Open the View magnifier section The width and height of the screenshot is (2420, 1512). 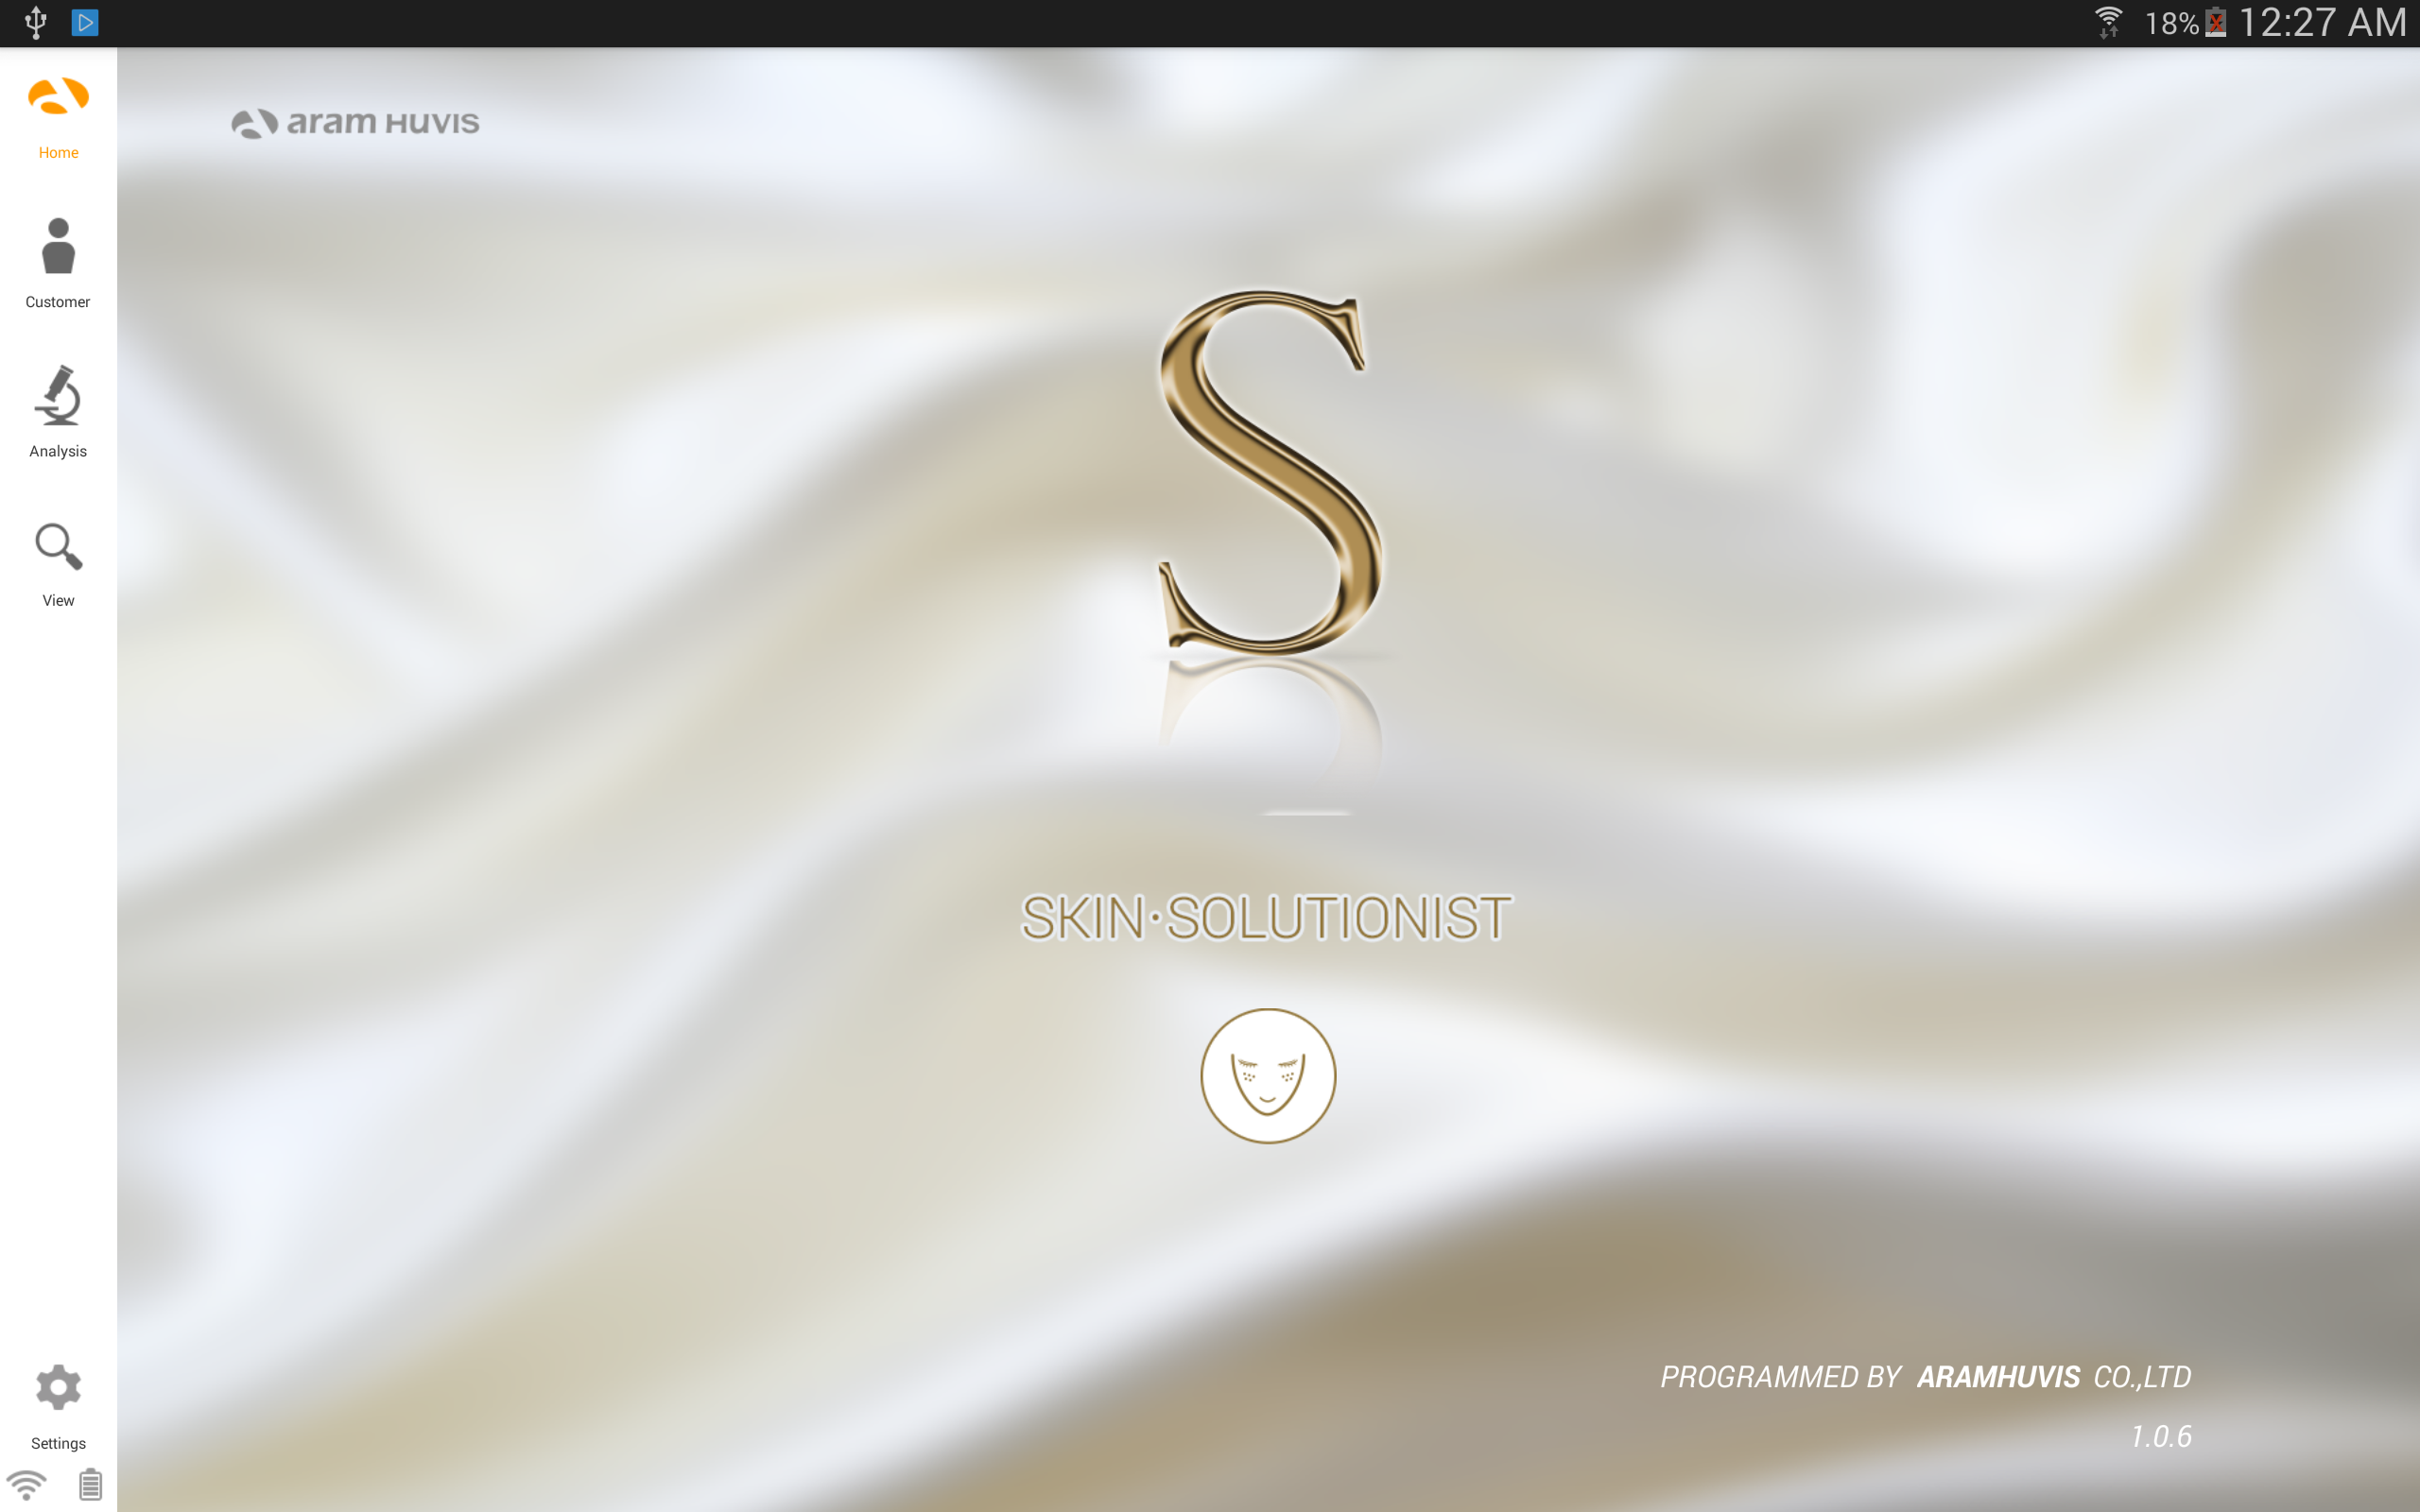point(58,564)
